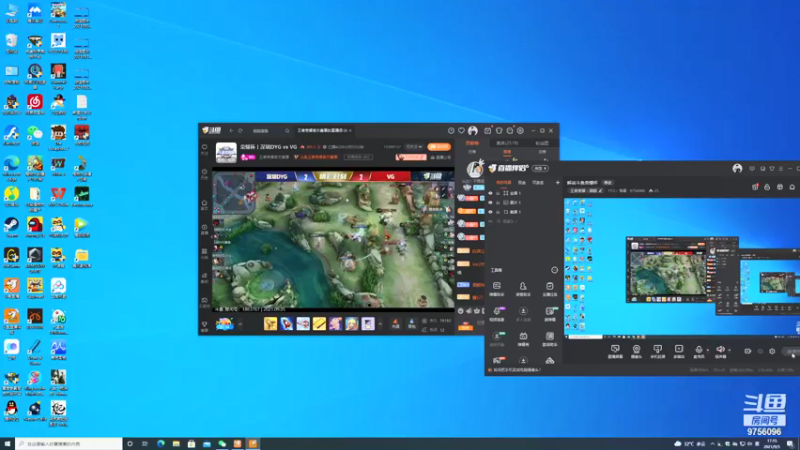Switch to the rightmost chat panel tab
The width and height of the screenshot is (800, 450).
click(x=542, y=143)
